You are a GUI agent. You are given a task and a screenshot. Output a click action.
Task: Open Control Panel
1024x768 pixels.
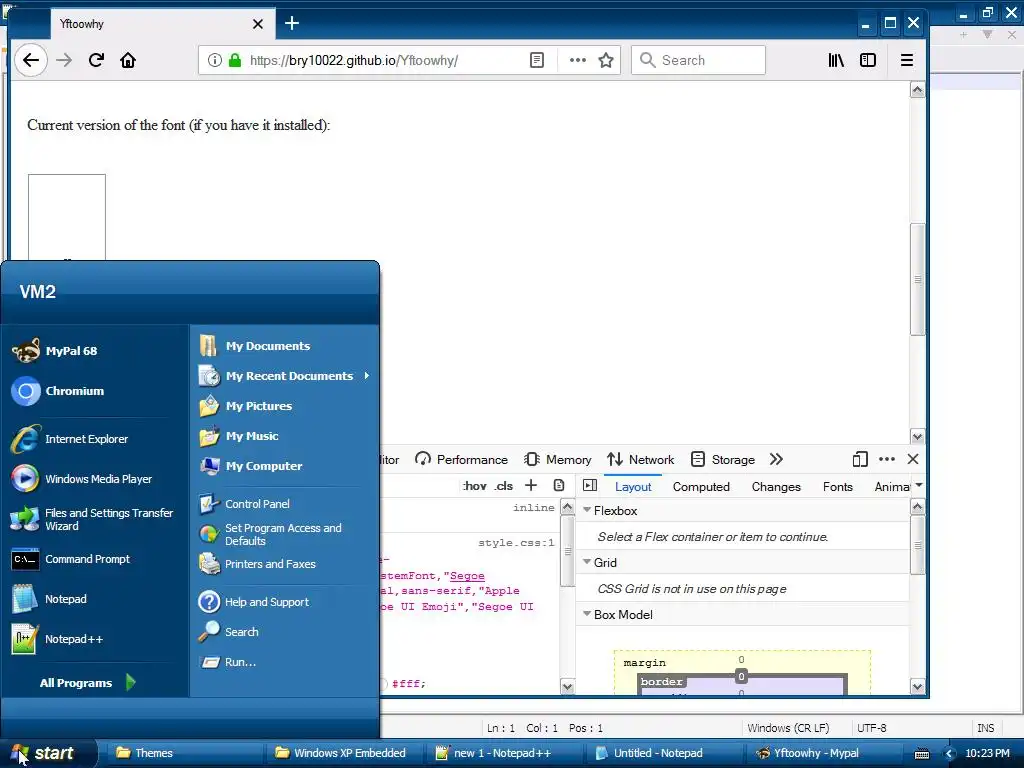point(244,504)
